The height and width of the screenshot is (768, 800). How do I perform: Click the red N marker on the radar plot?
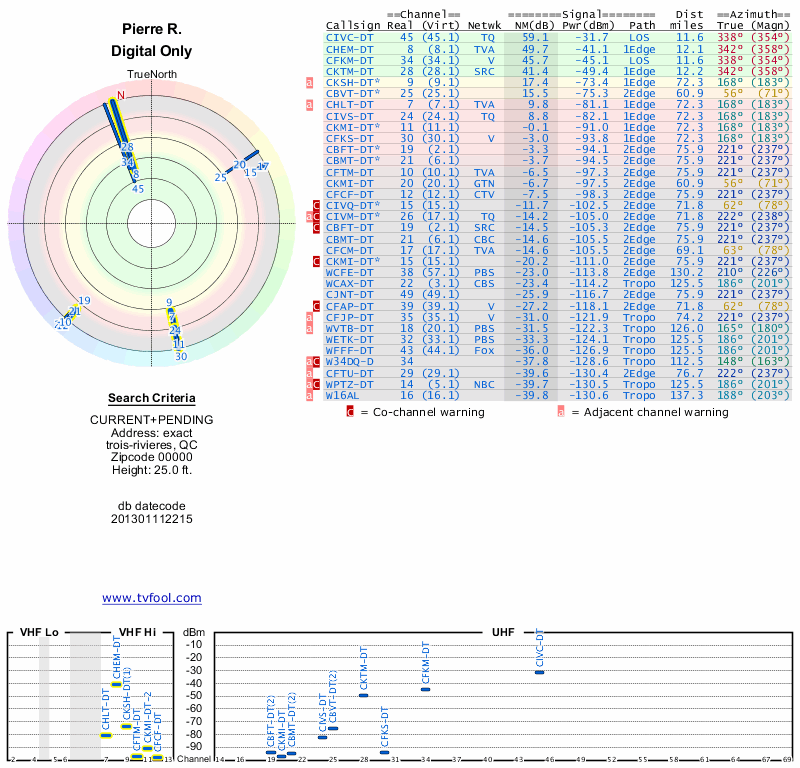[x=121, y=96]
